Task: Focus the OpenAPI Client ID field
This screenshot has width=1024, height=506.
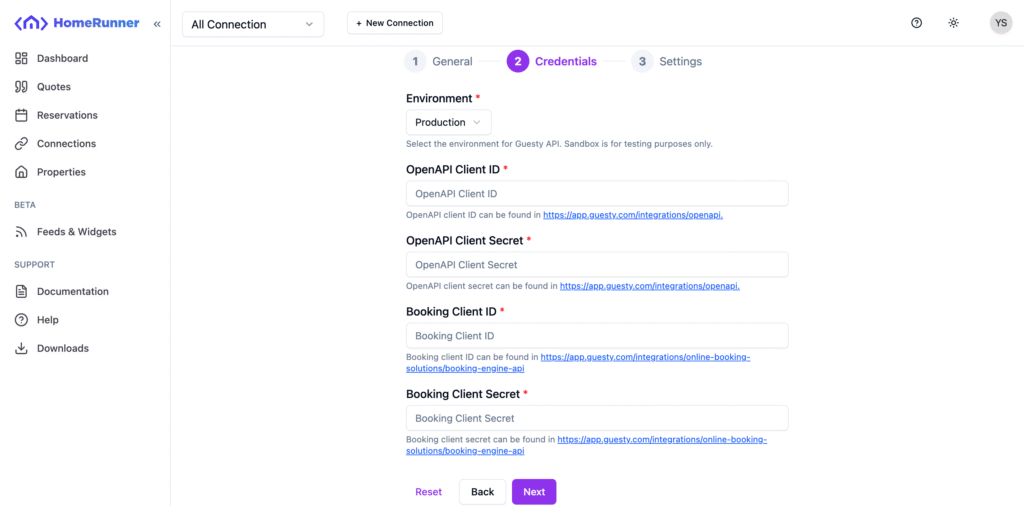Action: [597, 194]
